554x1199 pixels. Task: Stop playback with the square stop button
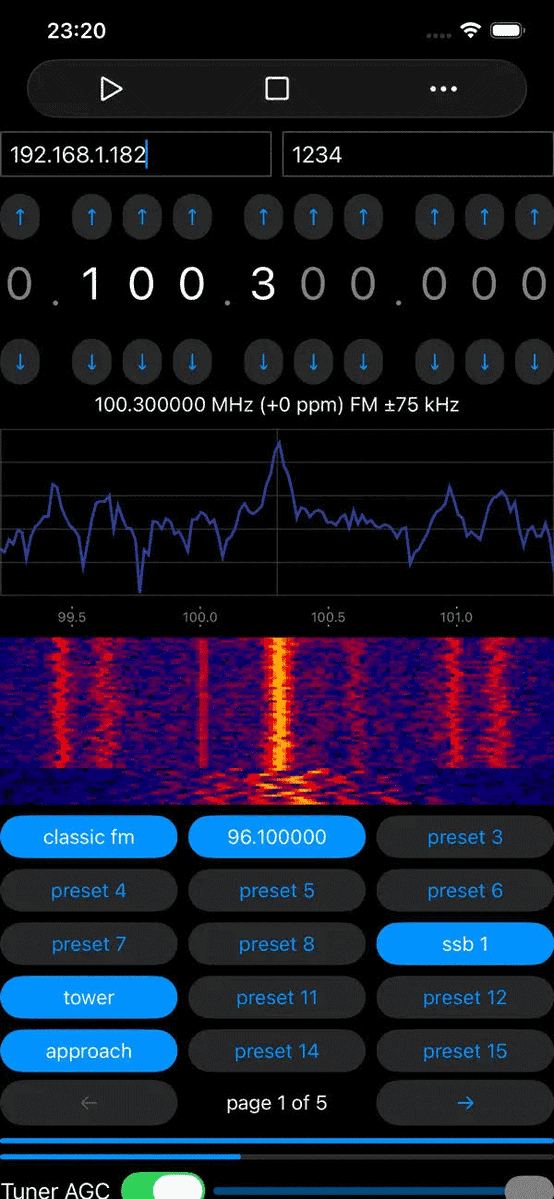[x=277, y=89]
